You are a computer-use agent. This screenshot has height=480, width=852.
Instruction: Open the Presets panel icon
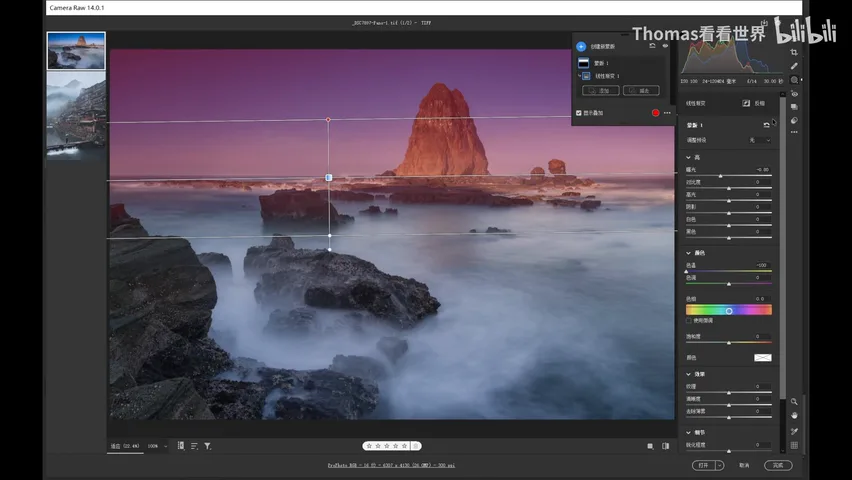pyautogui.click(x=794, y=120)
